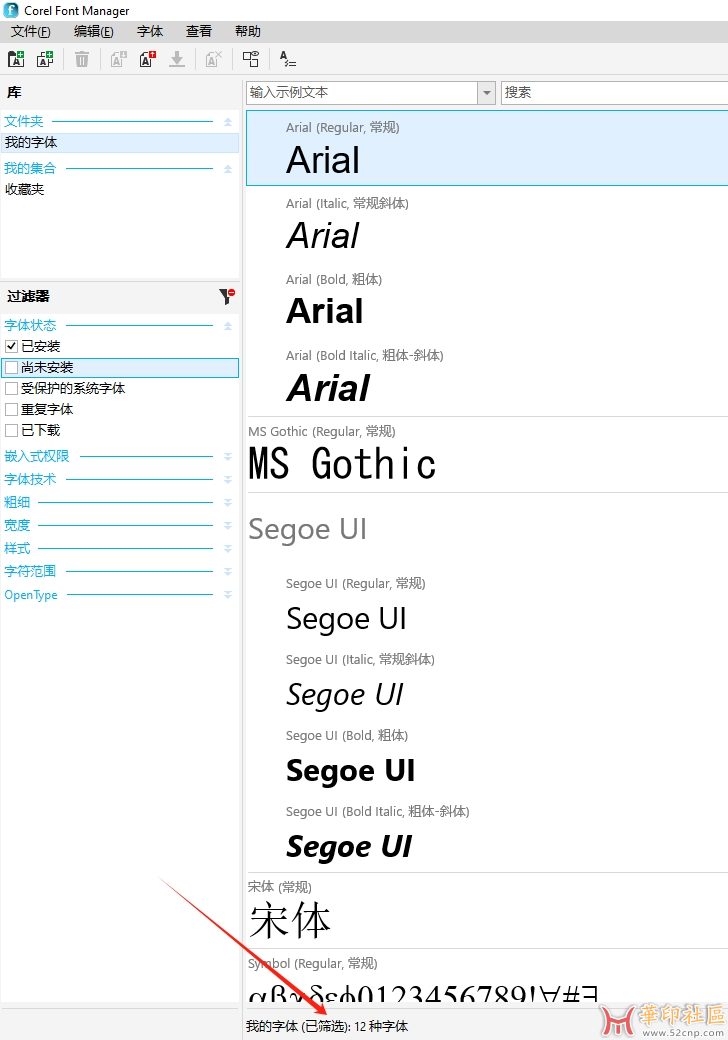
Task: Click the add collection toolbar icon
Action: (x=45, y=60)
